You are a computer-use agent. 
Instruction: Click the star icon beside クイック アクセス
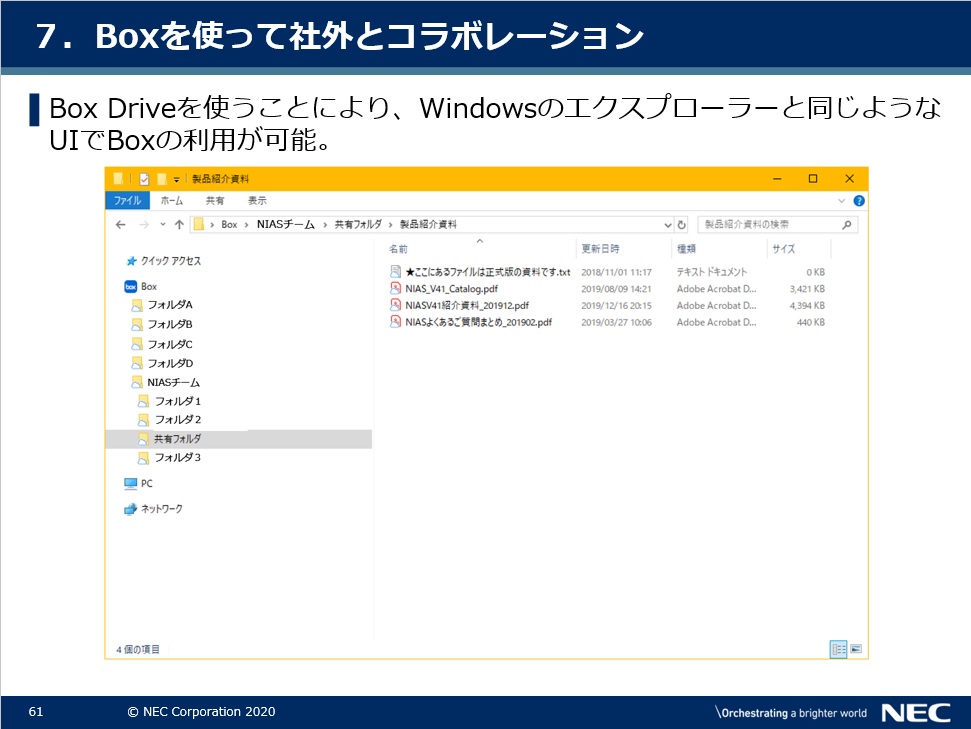pos(131,261)
